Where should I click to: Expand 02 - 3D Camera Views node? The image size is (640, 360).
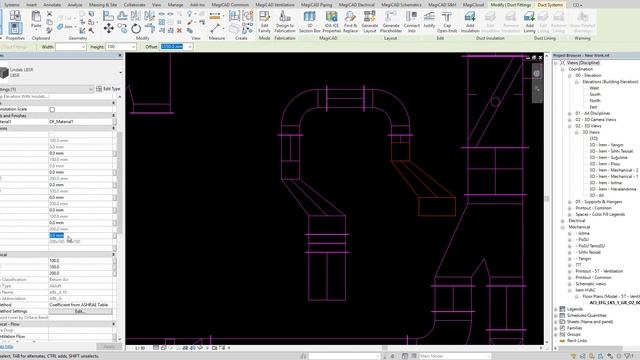coord(569,120)
